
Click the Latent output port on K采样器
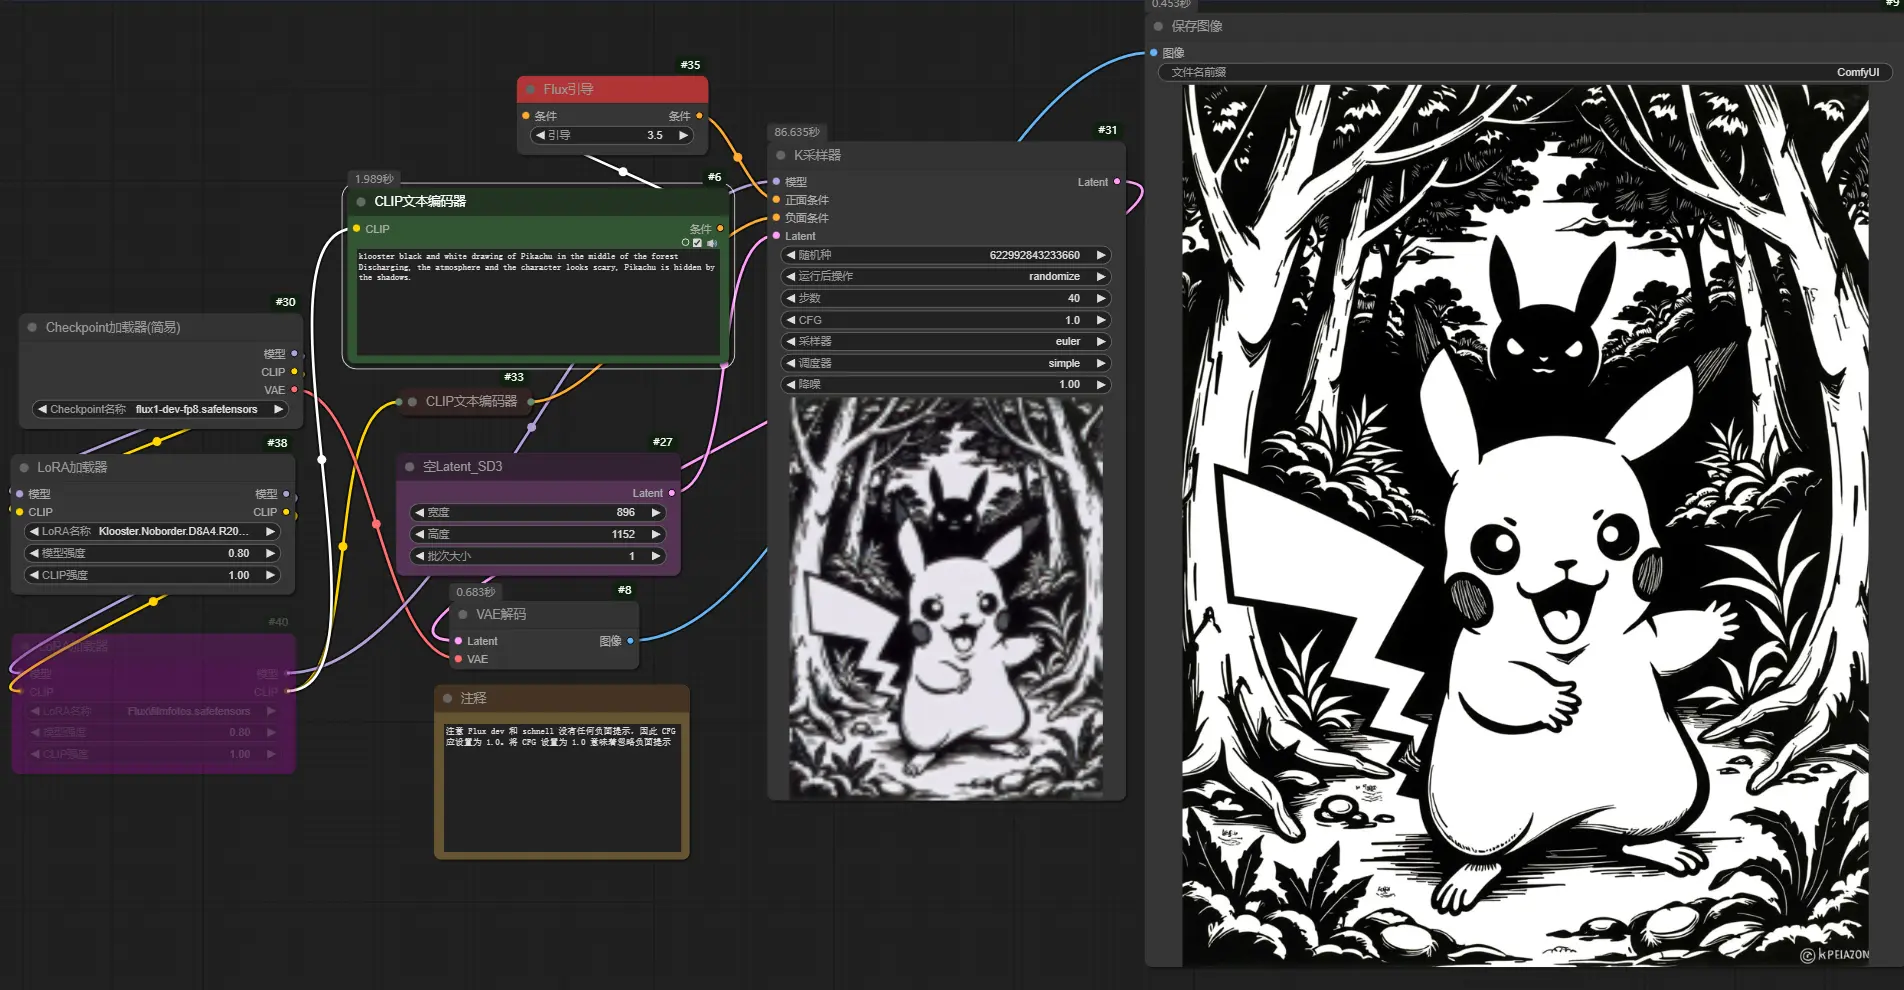click(x=1117, y=182)
